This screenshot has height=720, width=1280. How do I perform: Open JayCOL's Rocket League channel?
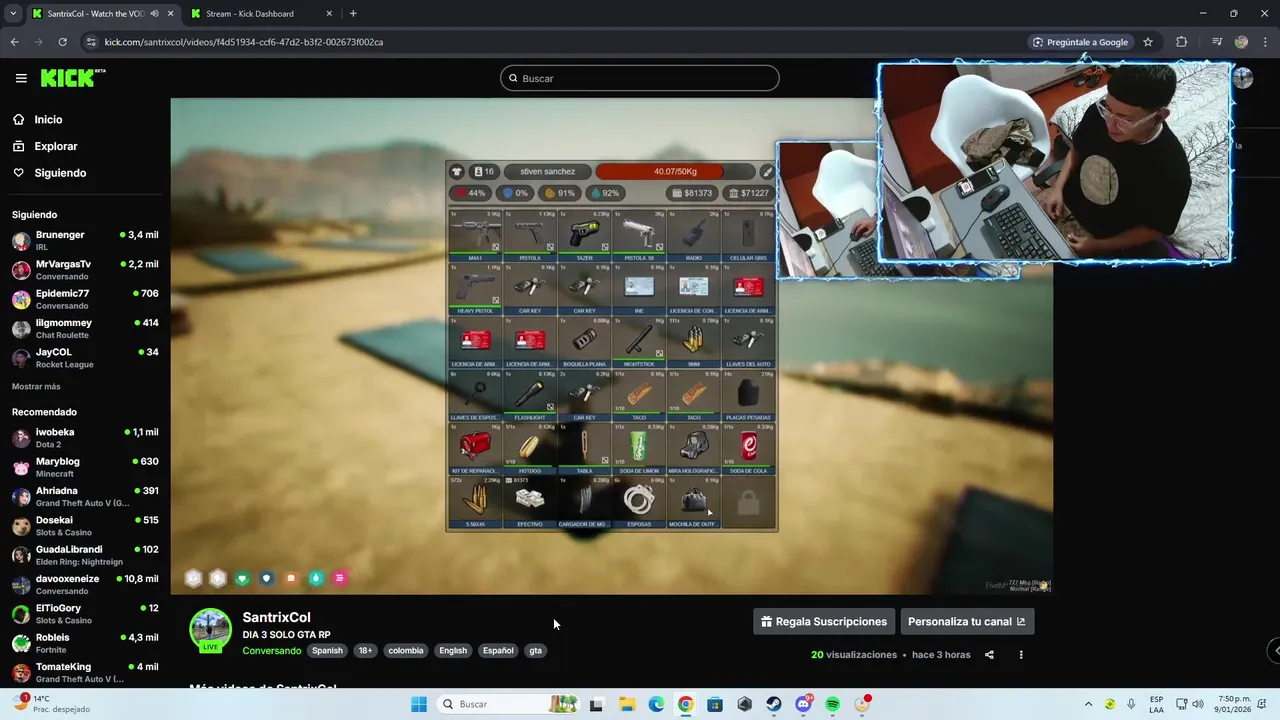(x=85, y=358)
